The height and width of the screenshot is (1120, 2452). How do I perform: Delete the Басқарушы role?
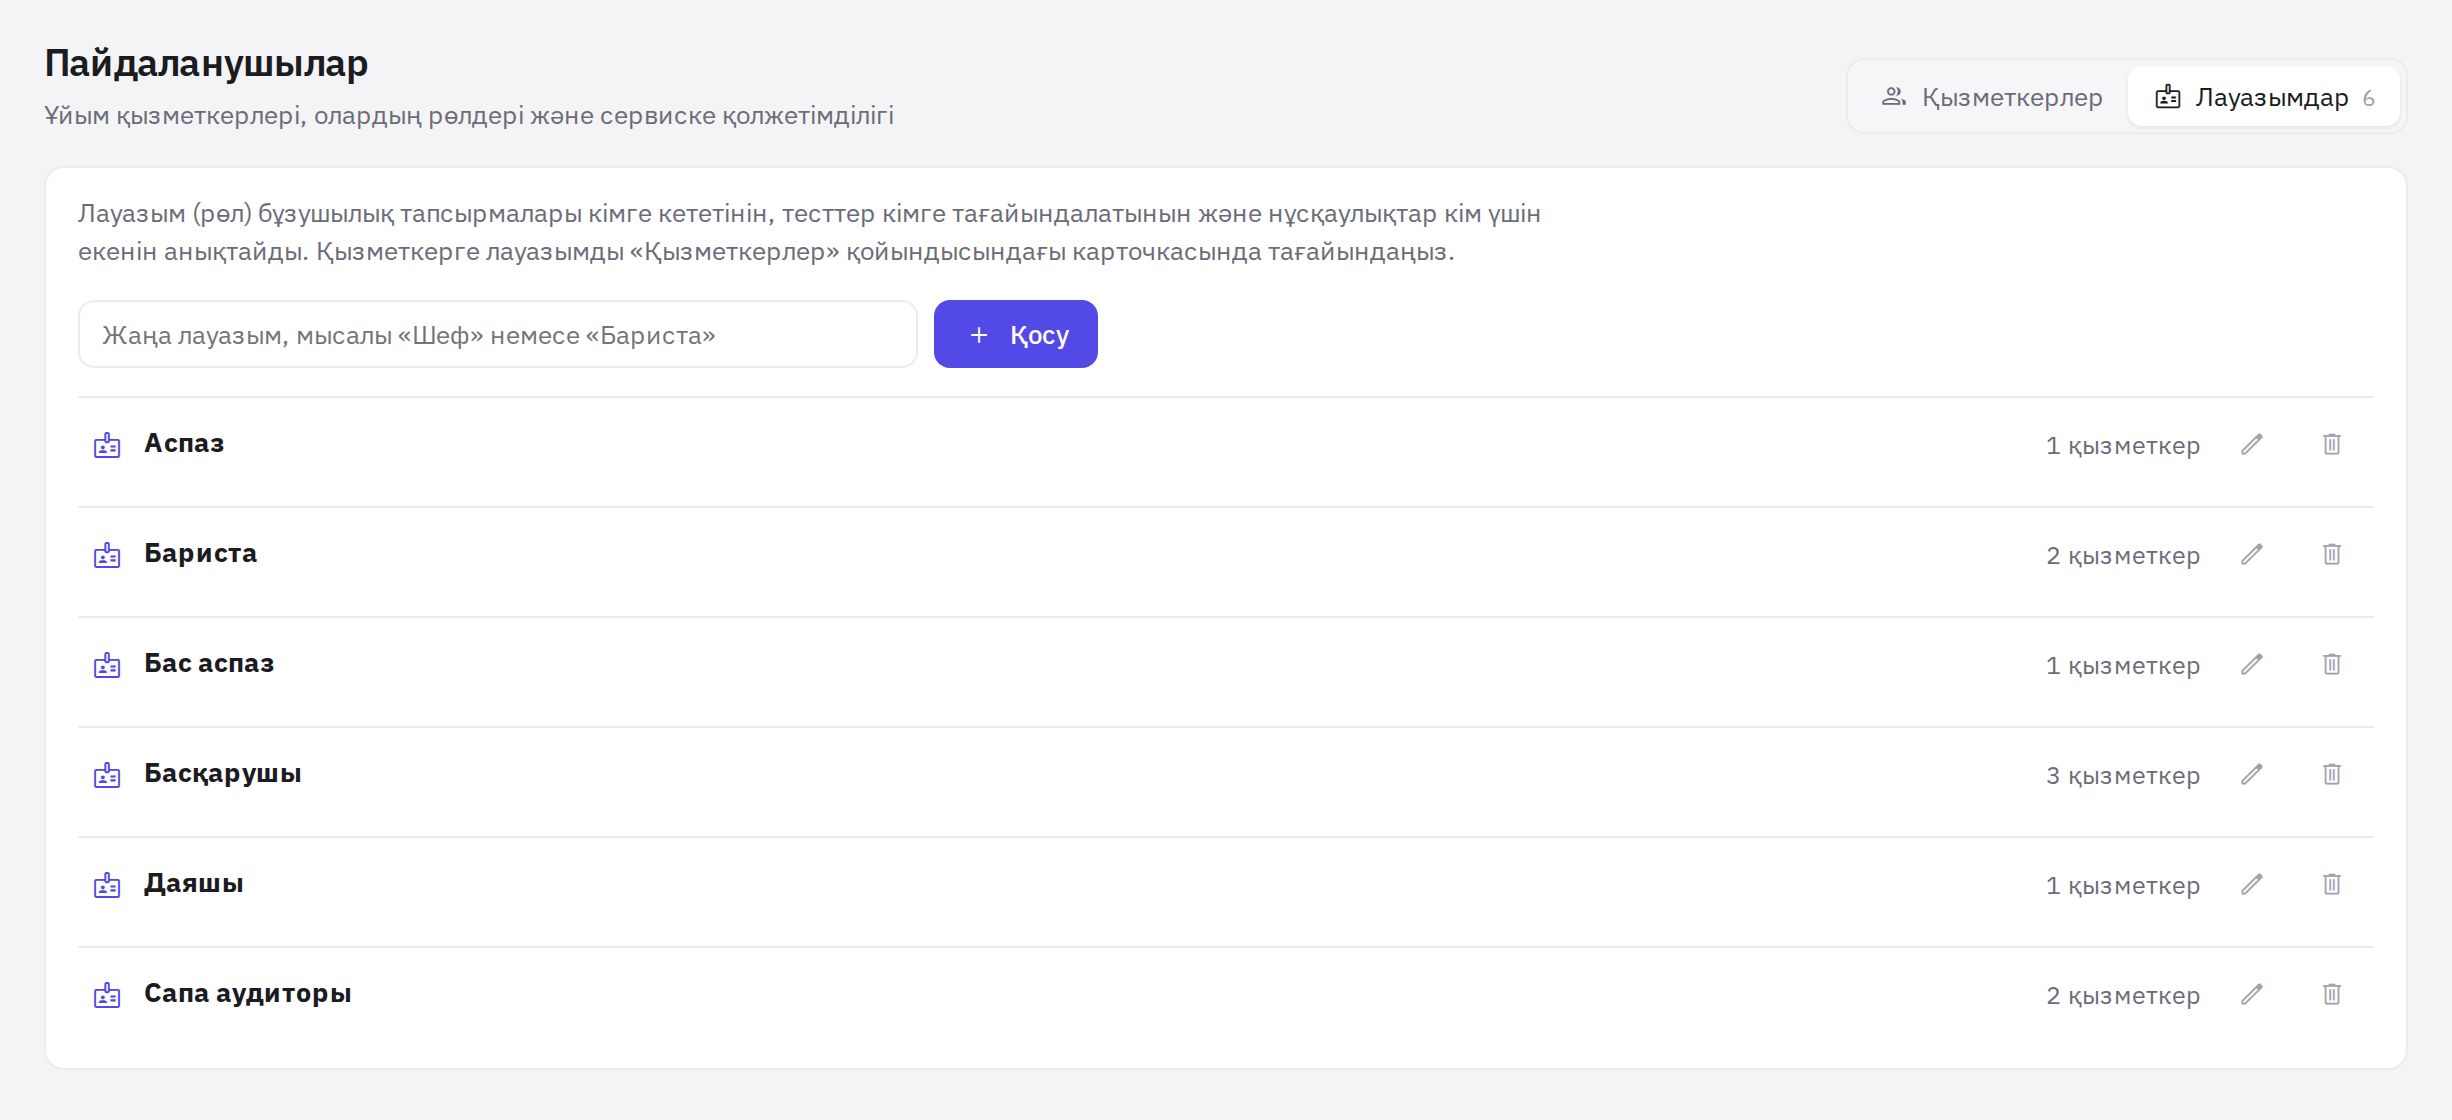2332,774
